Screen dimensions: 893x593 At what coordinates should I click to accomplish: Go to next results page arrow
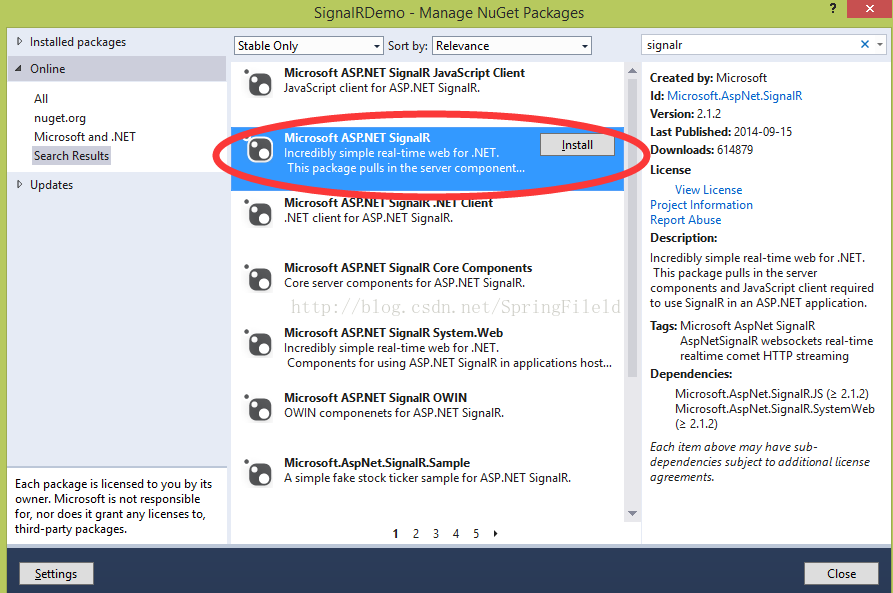tap(495, 534)
